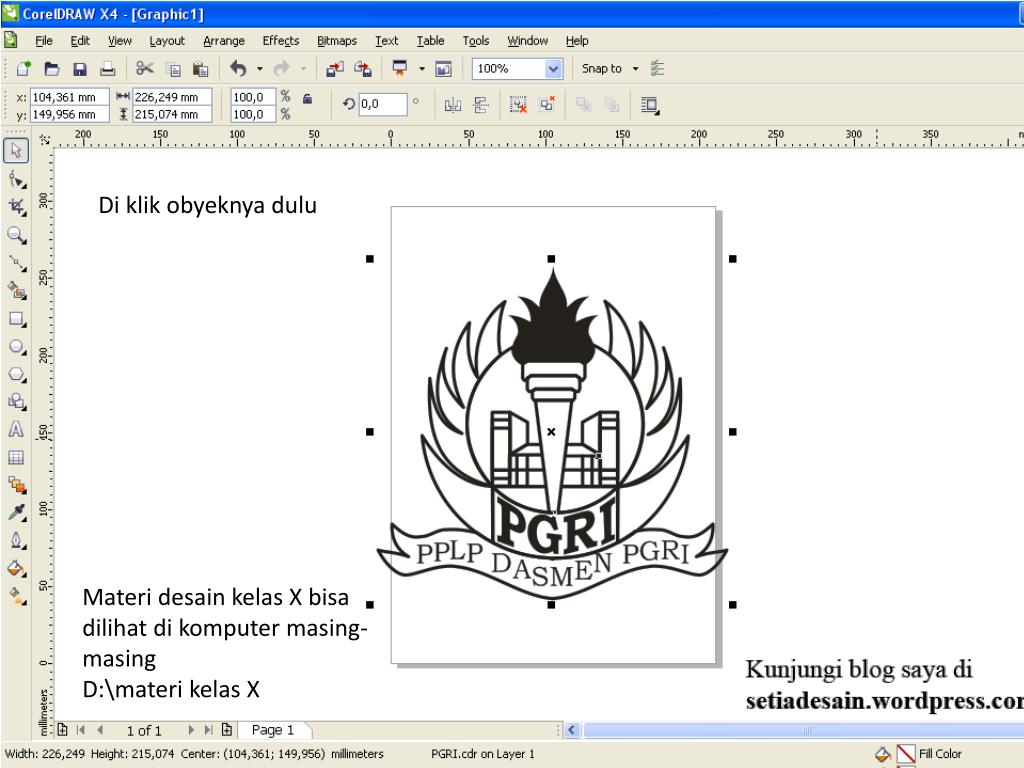Open the Arrange menu
1024x768 pixels.
pyautogui.click(x=223, y=40)
